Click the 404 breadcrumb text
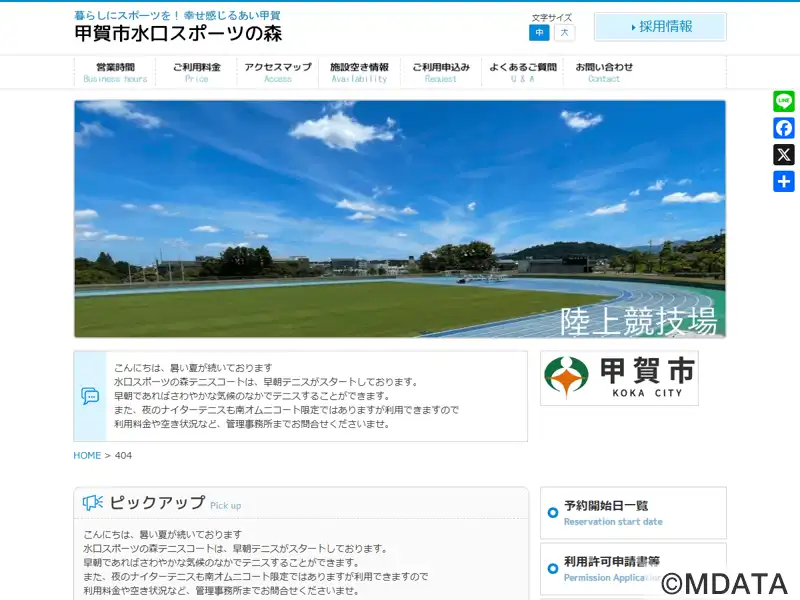The width and height of the screenshot is (800, 600). tap(123, 455)
